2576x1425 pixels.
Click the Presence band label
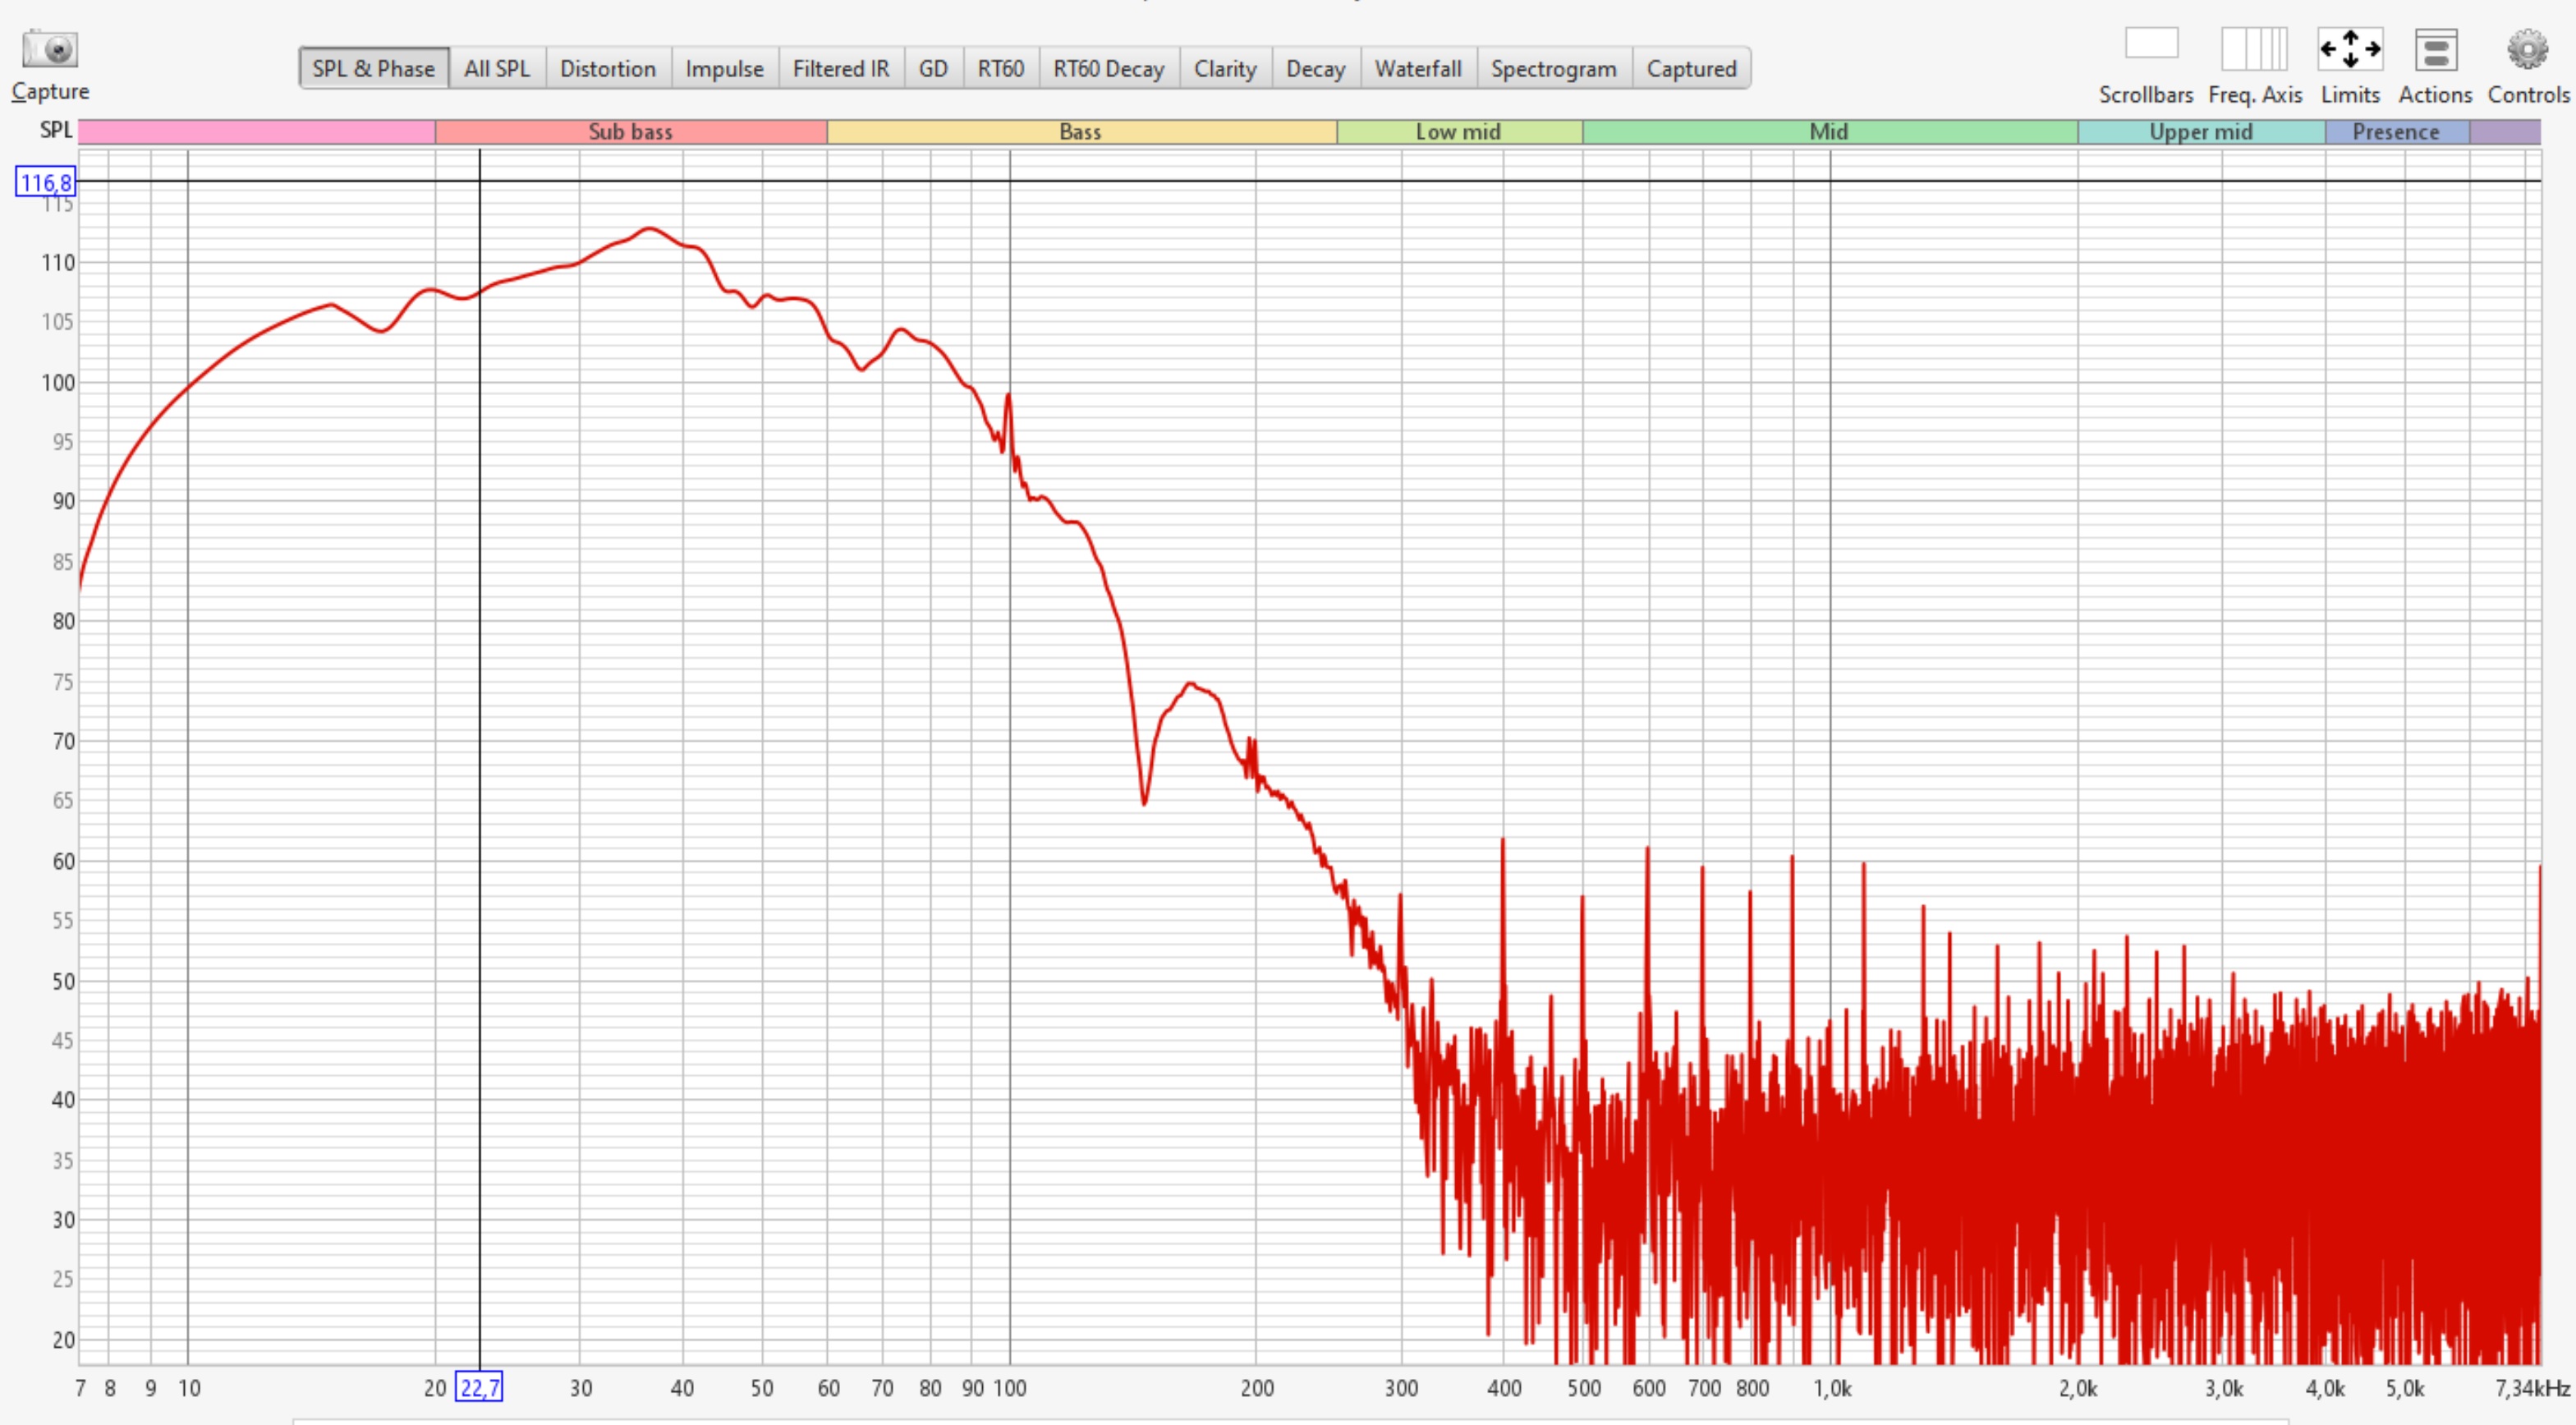point(2396,131)
